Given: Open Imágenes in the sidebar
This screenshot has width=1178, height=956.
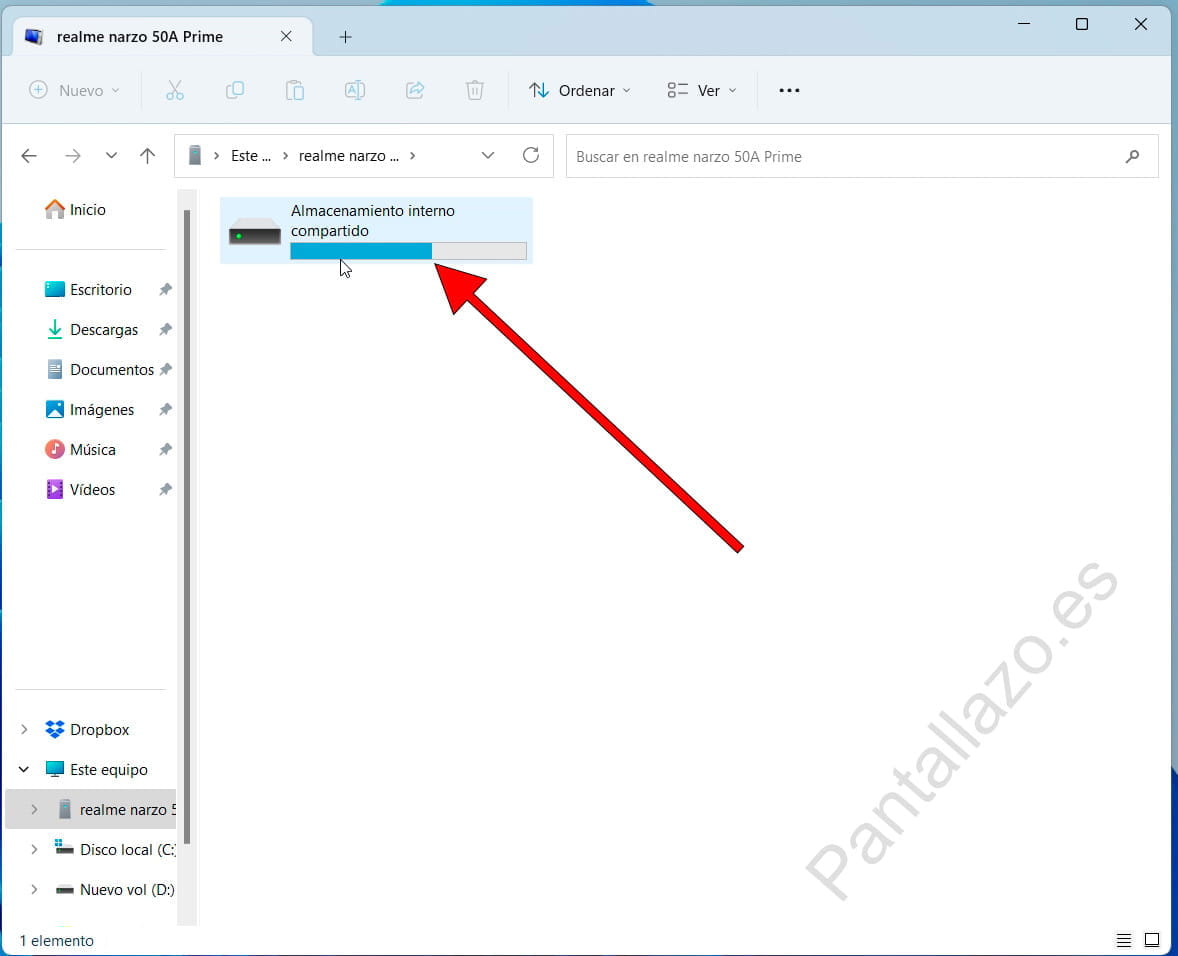Looking at the screenshot, I should tap(89, 409).
